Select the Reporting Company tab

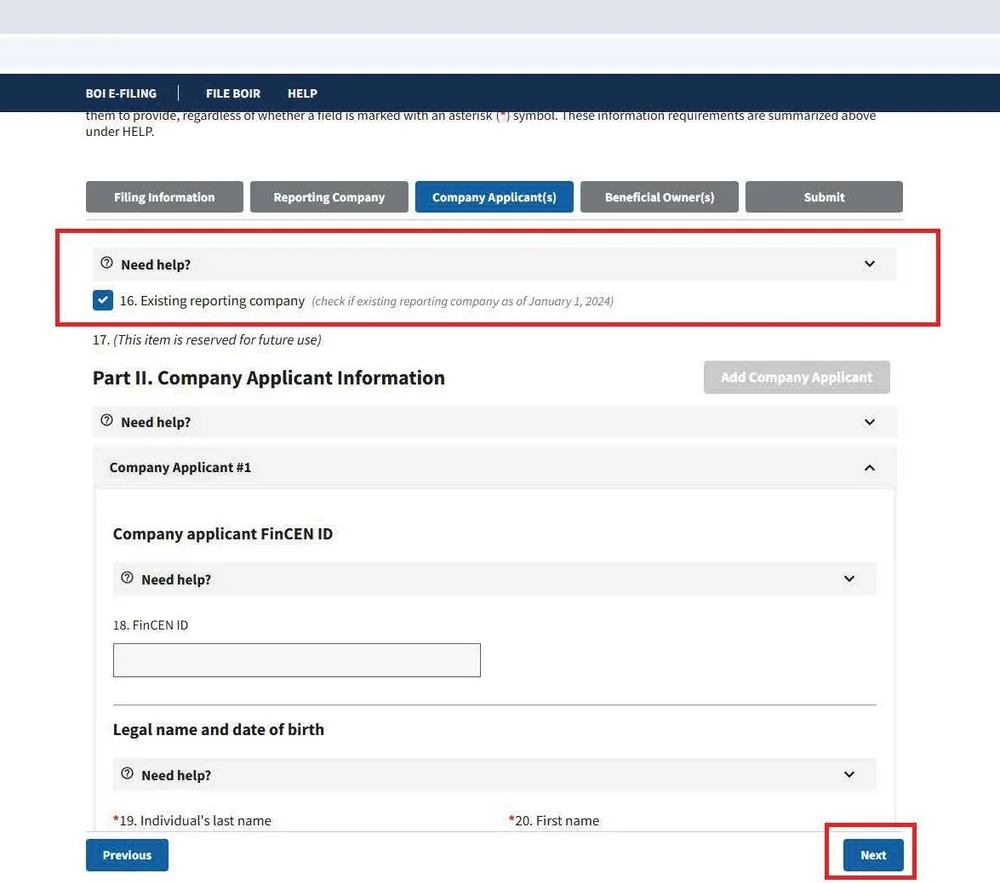(x=328, y=196)
